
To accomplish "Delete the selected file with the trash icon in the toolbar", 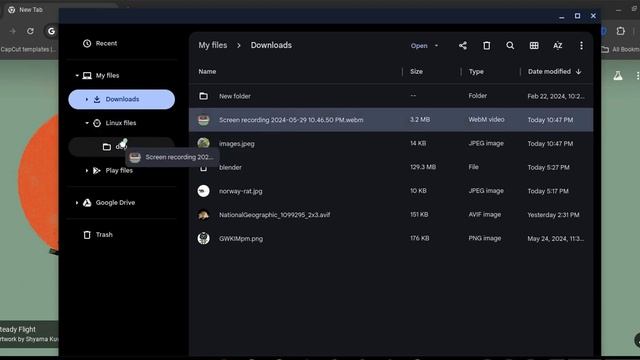I will coord(487,46).
